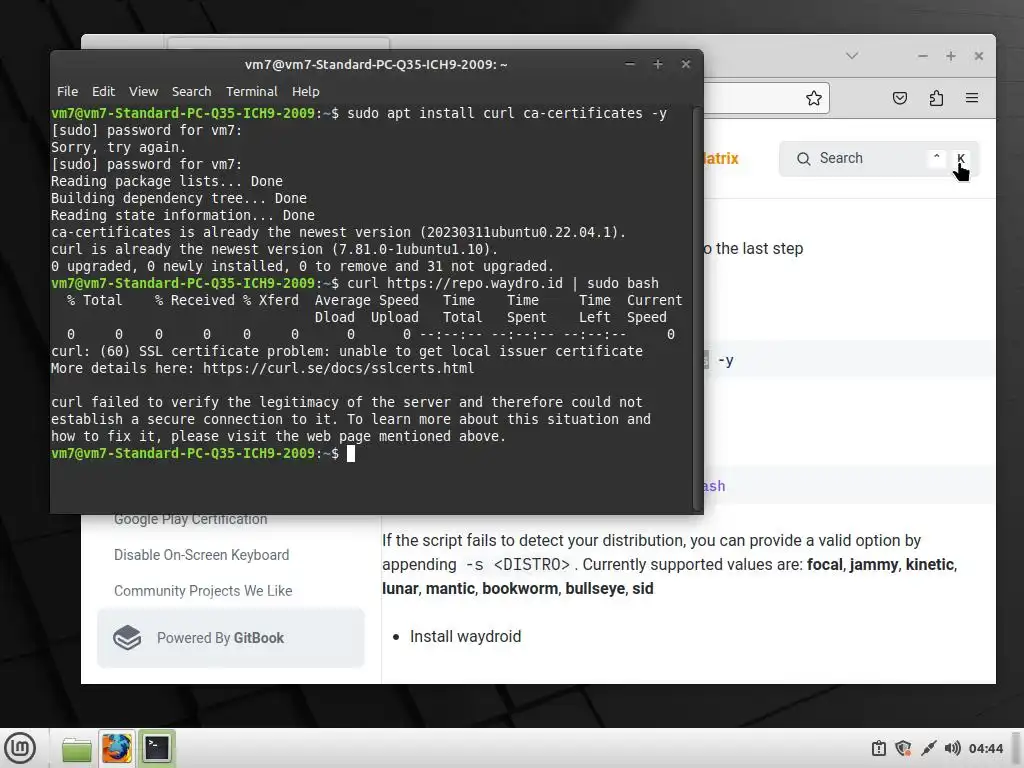Open the terminal Edit menu

pyautogui.click(x=103, y=91)
